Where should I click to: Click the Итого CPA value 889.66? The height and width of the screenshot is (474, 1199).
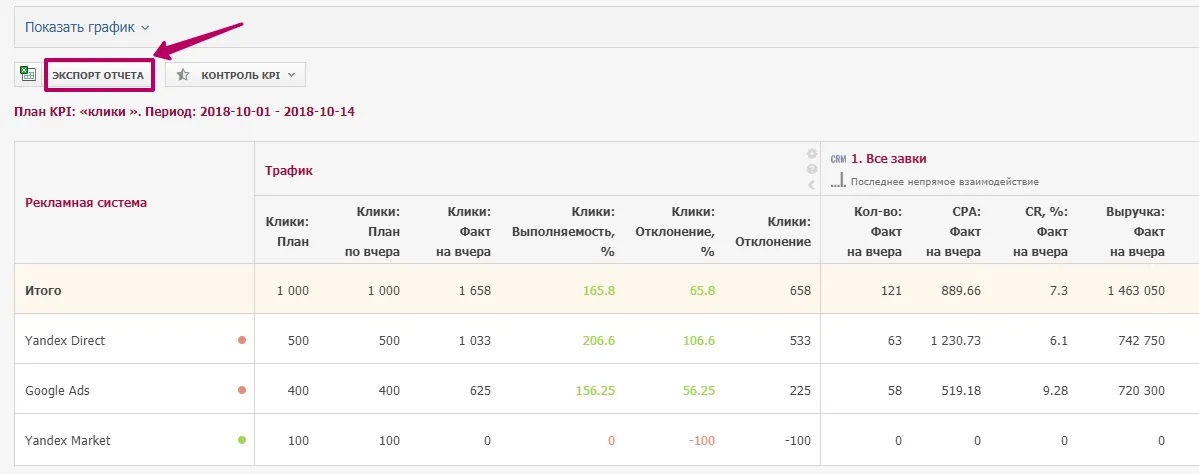[x=963, y=291]
